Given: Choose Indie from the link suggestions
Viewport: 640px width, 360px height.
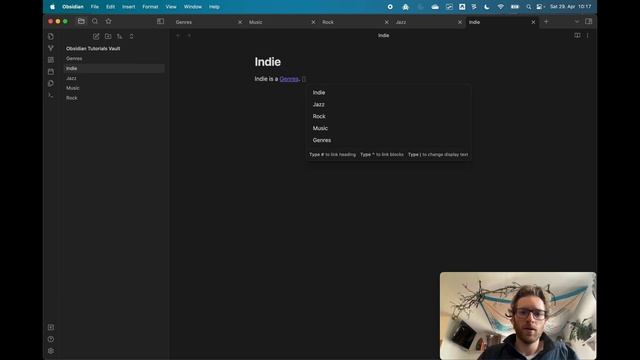Looking at the screenshot, I should tap(389, 93).
